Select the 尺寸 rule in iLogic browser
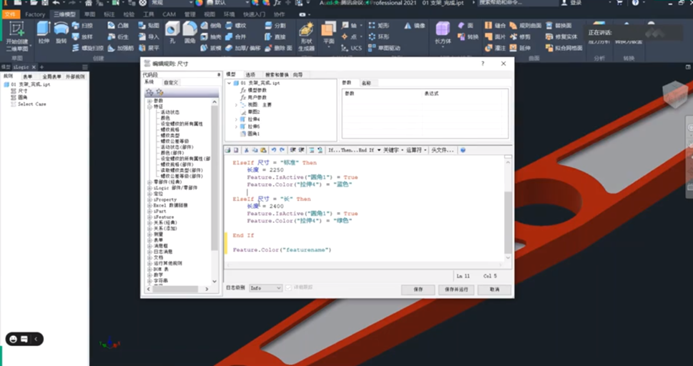The width and height of the screenshot is (693, 366). click(23, 91)
